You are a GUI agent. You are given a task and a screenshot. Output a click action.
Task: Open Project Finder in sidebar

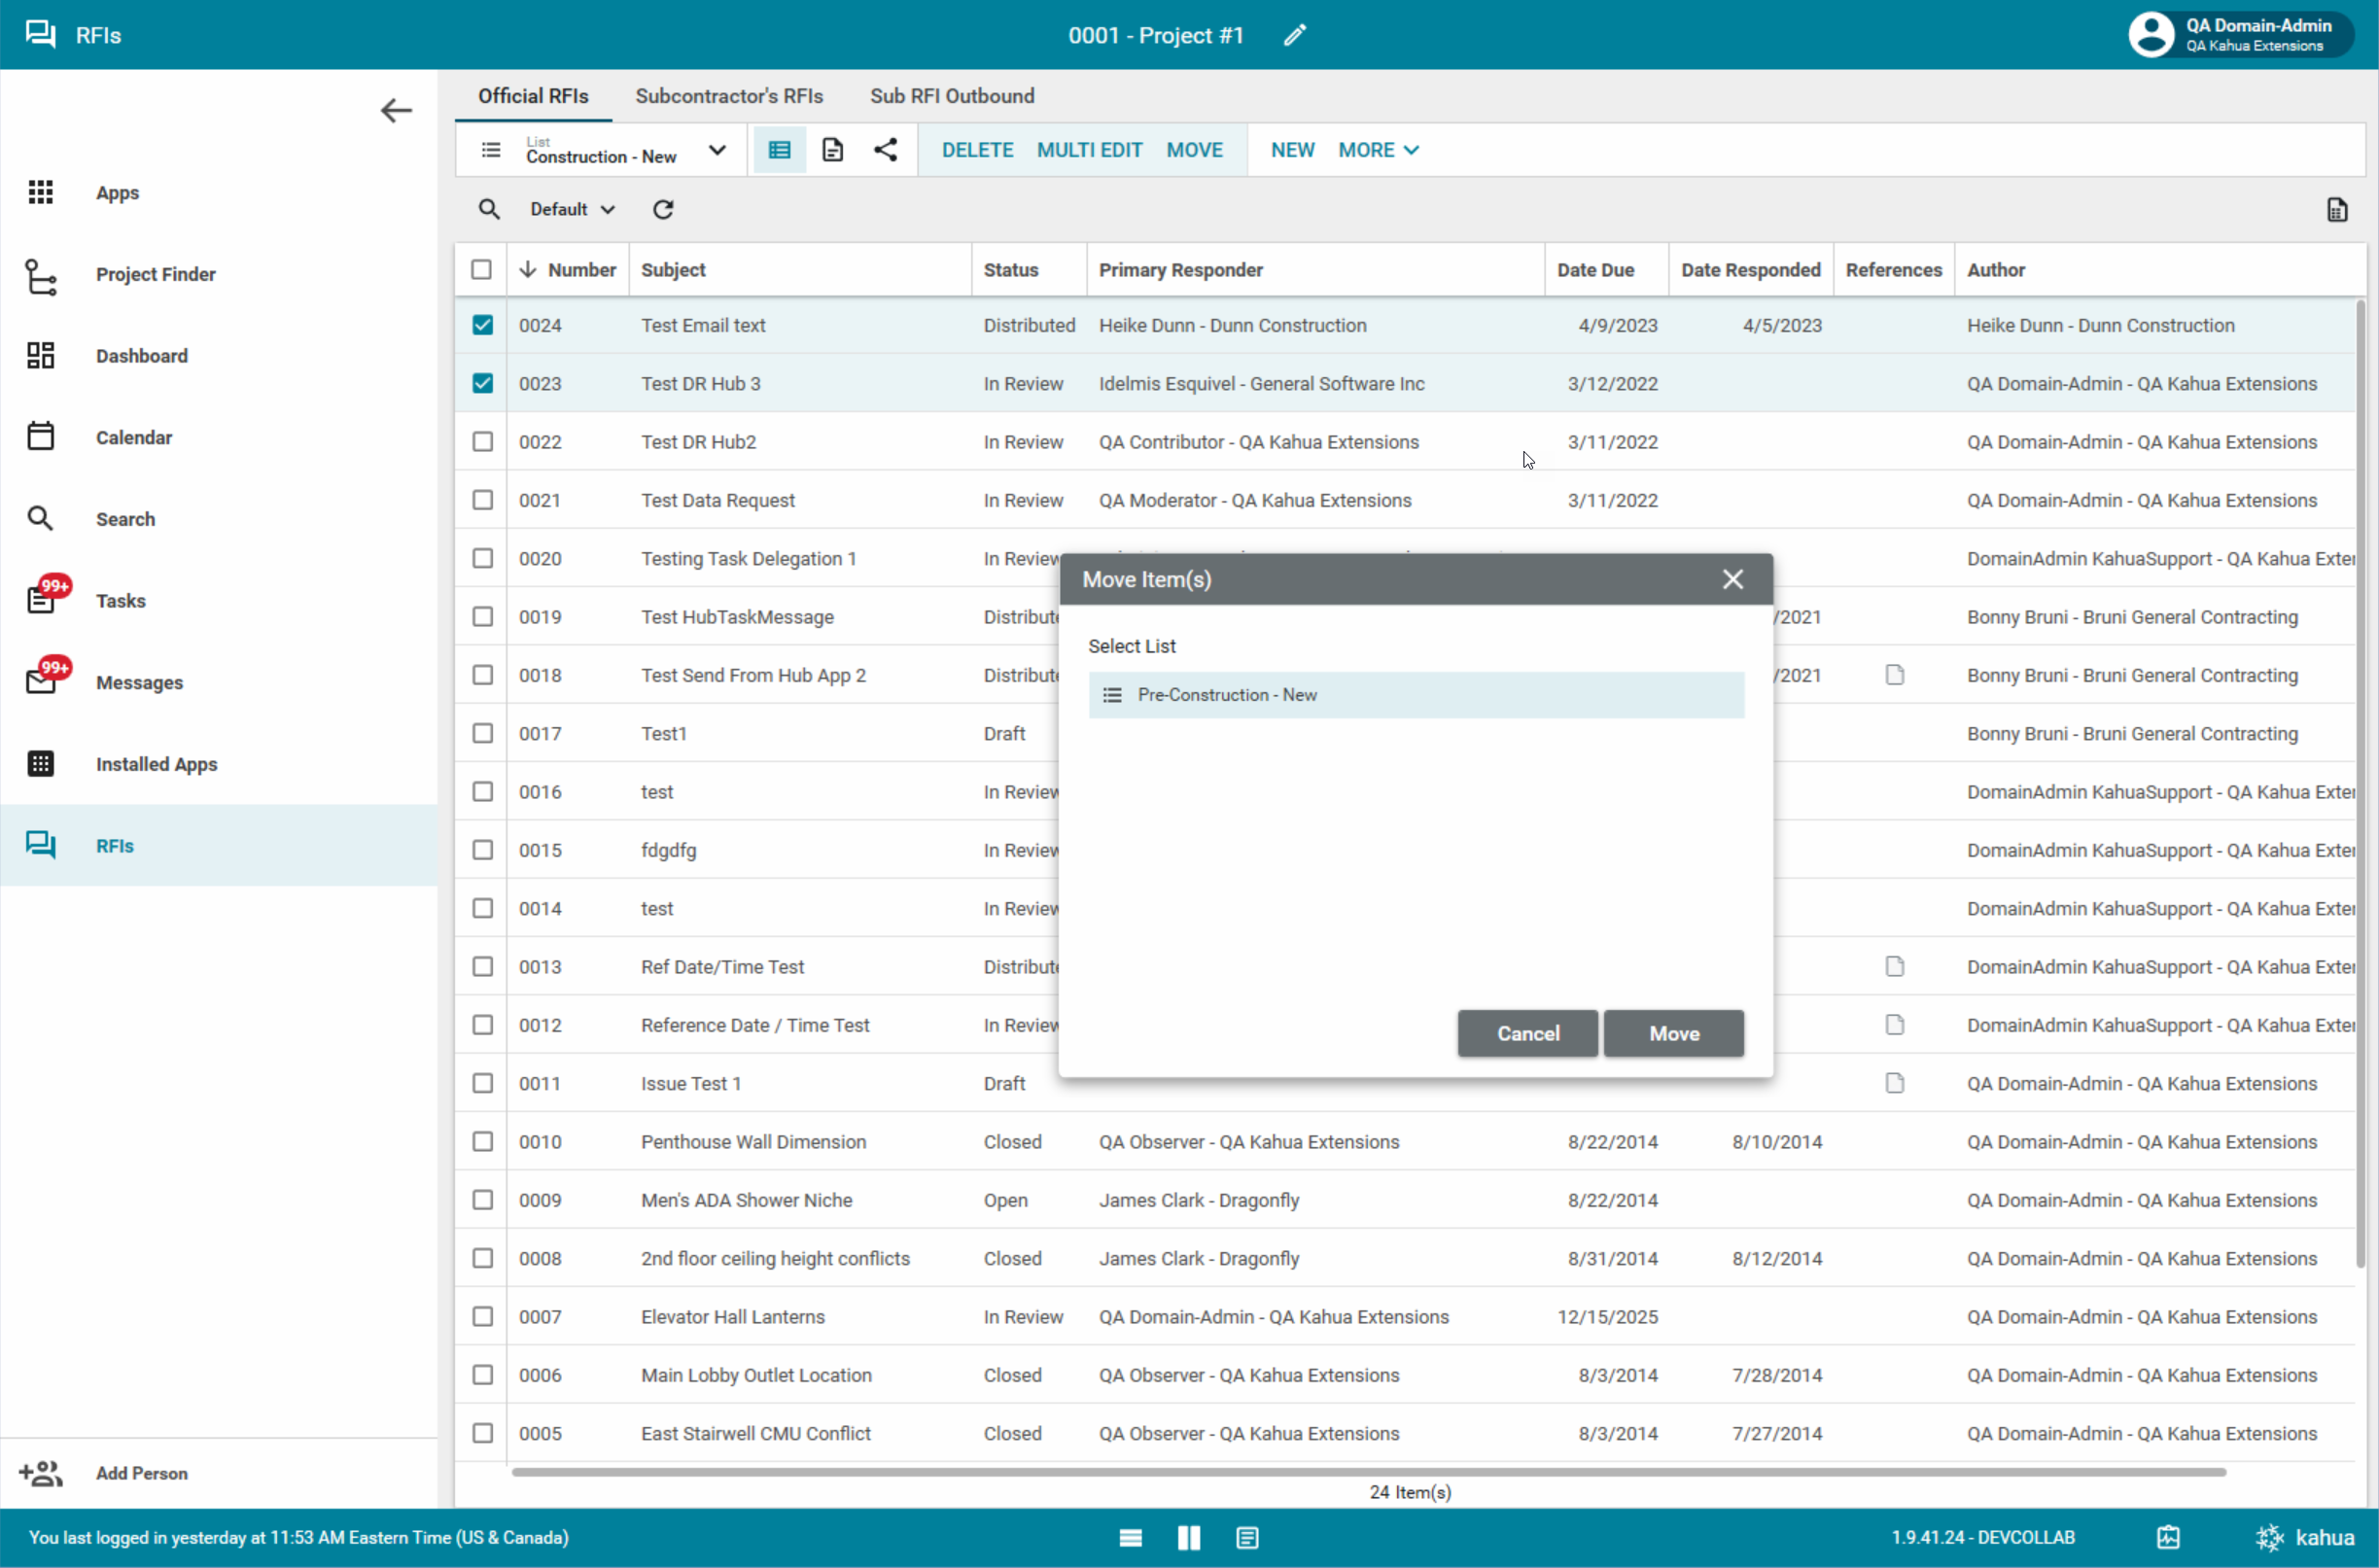(155, 274)
